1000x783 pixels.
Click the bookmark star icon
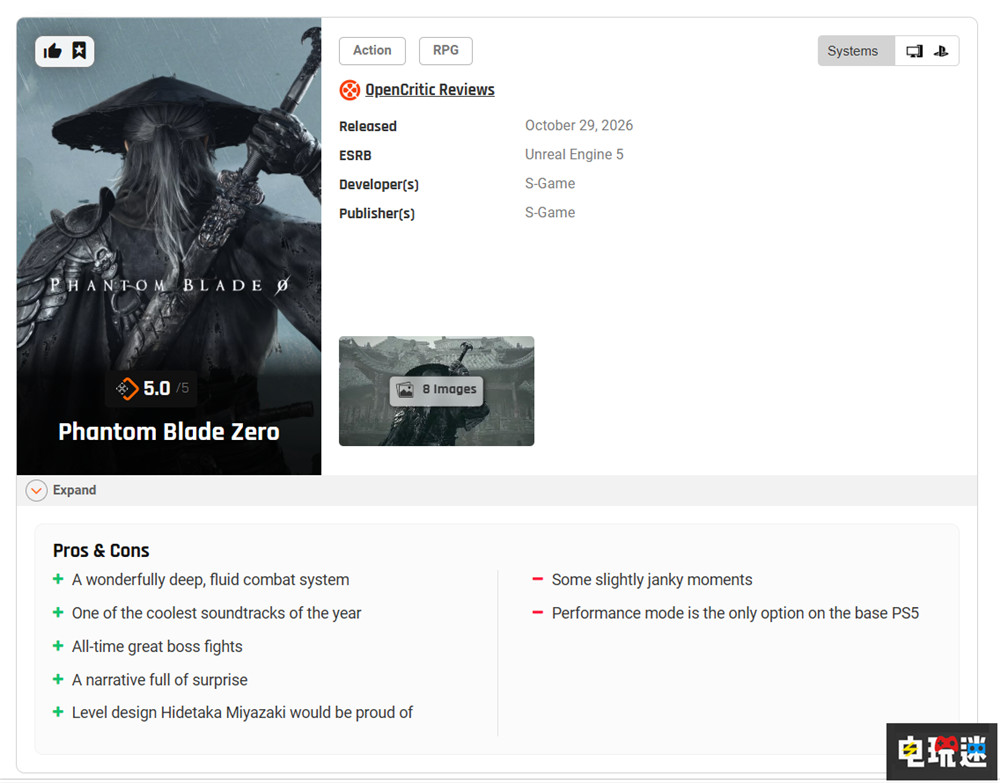[x=79, y=50]
